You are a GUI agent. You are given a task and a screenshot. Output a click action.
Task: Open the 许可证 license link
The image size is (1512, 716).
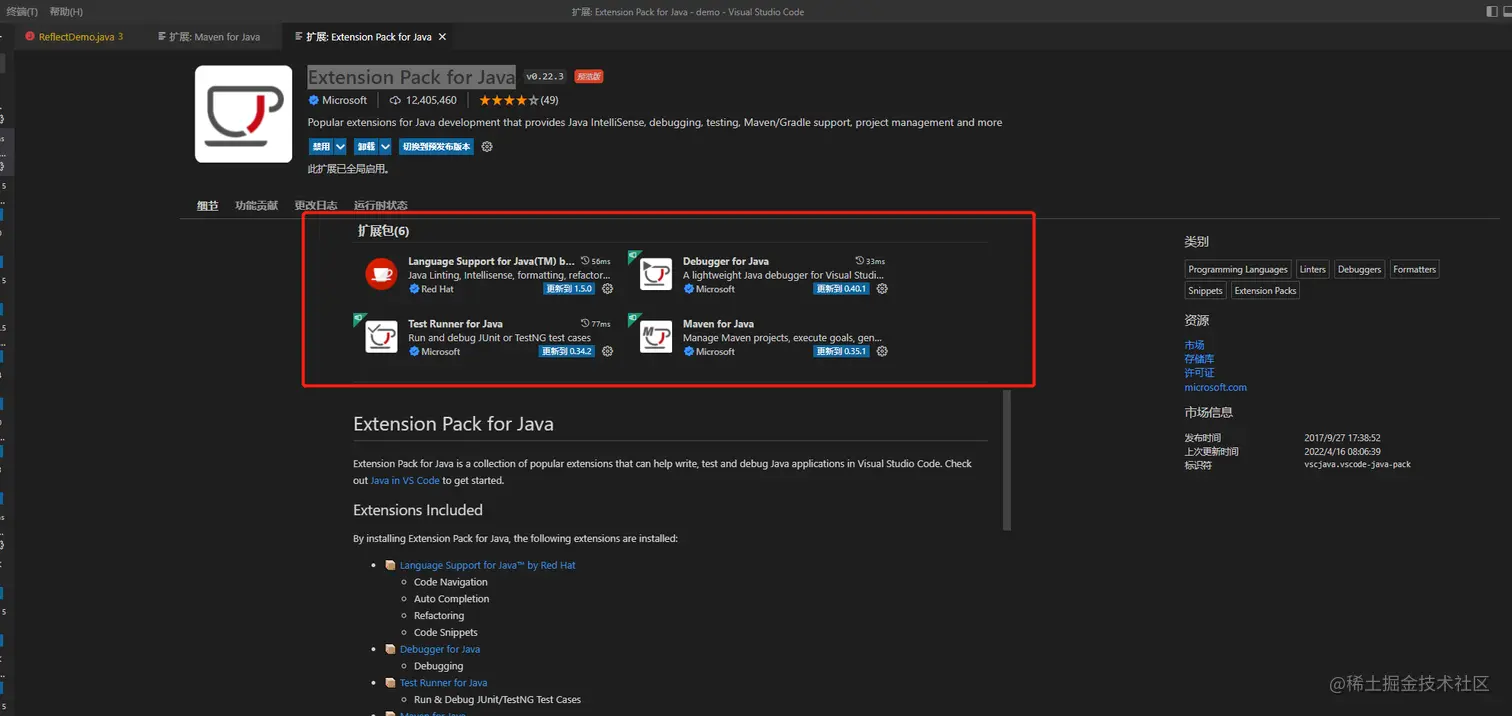[x=1199, y=373]
